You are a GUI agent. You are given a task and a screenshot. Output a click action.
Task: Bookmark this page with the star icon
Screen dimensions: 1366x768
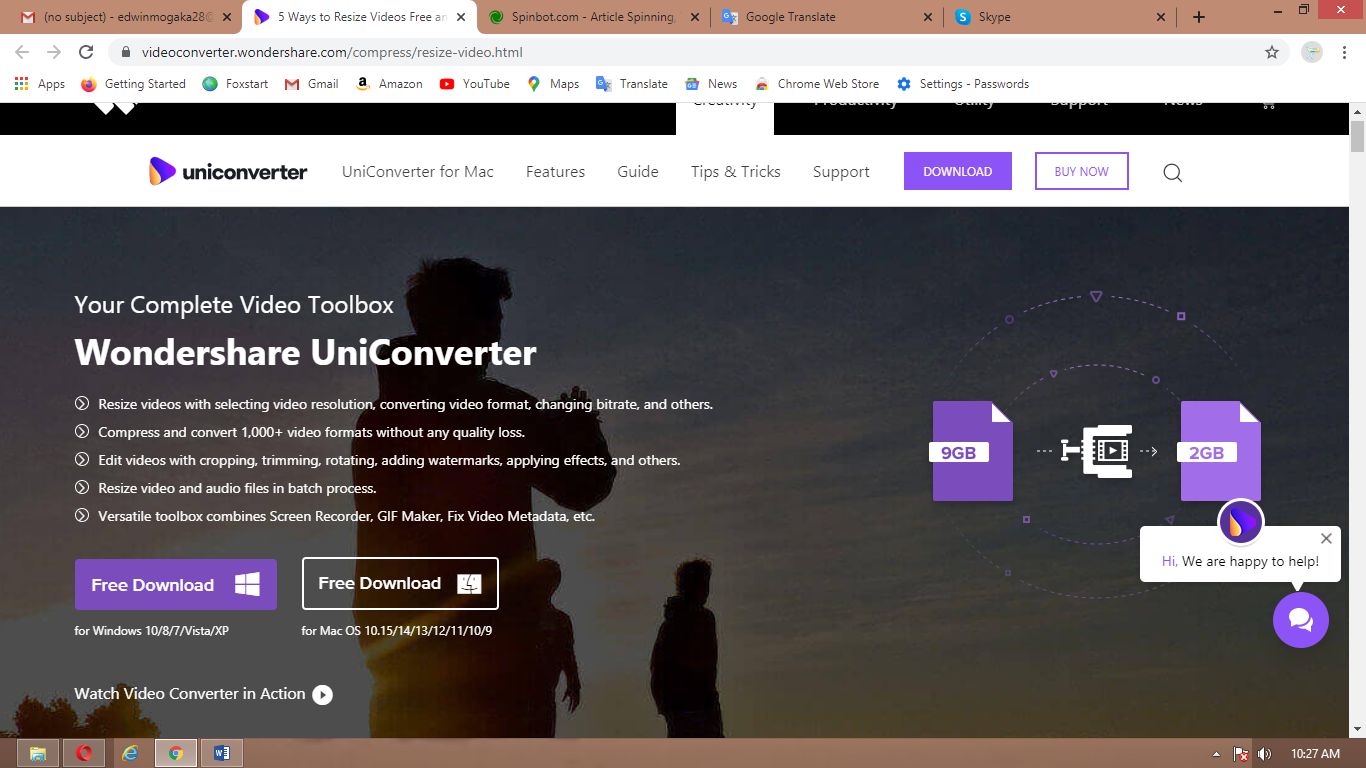pos(1272,52)
